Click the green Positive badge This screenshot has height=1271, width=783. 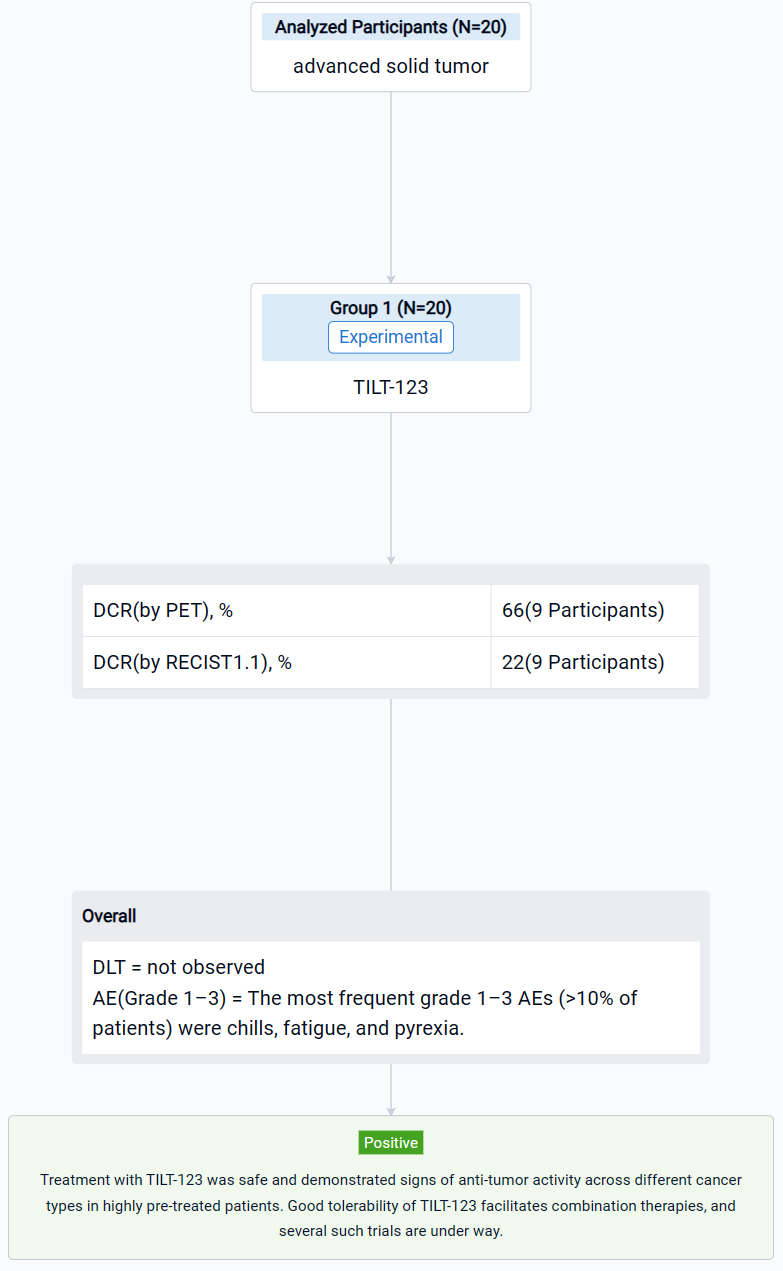tap(391, 1142)
